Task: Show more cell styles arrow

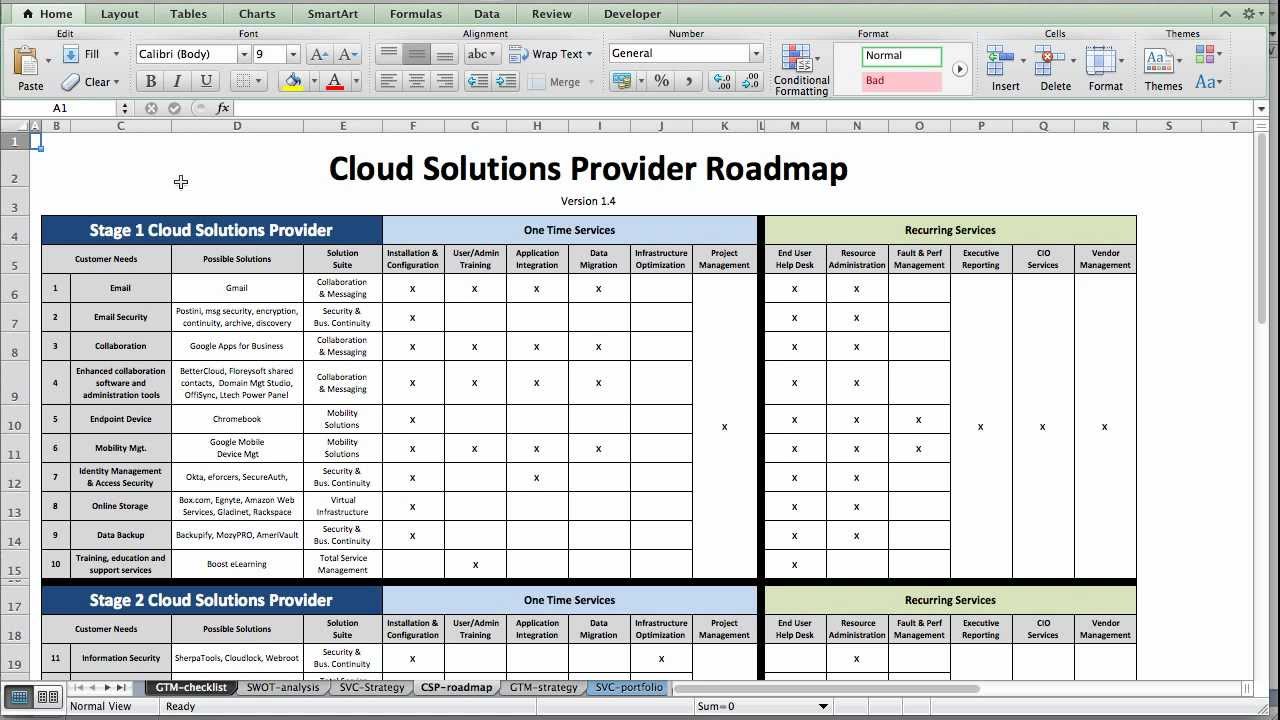Action: [x=959, y=69]
